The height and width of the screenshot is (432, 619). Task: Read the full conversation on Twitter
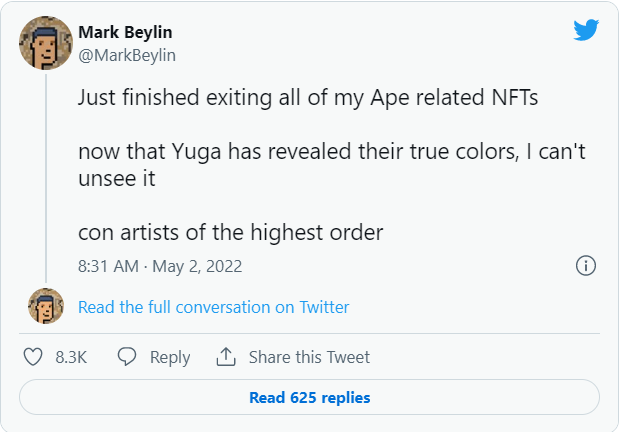pos(213,307)
